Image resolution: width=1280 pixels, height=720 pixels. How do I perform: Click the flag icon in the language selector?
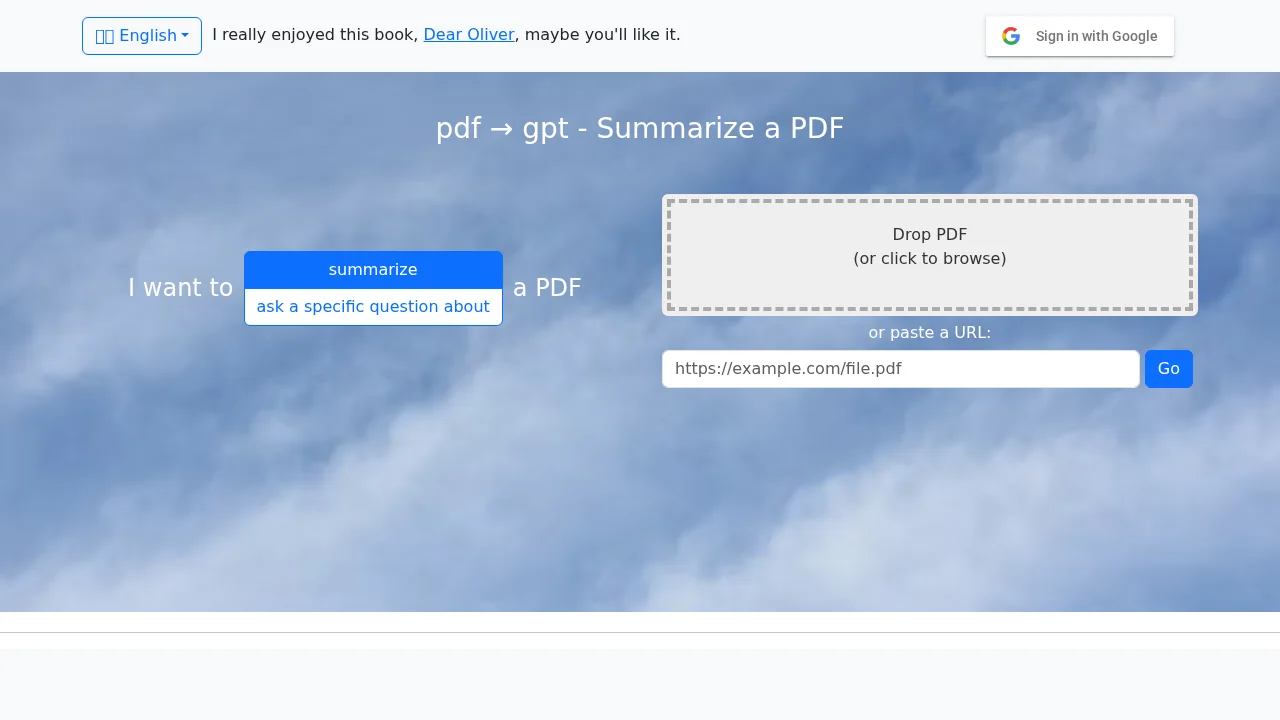(x=105, y=36)
